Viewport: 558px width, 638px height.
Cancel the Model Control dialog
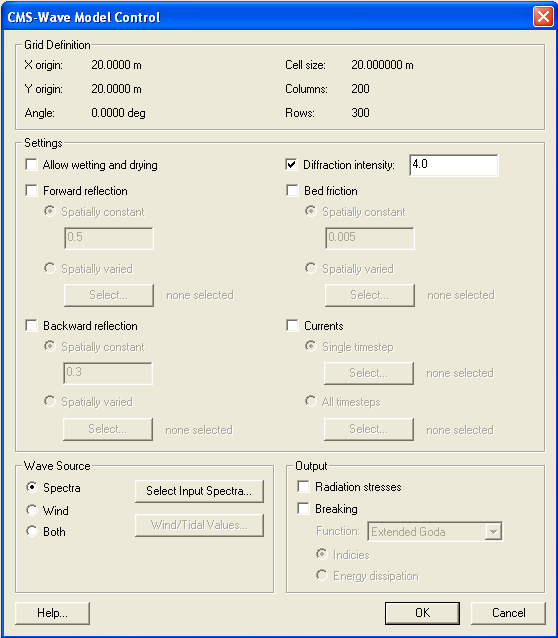pos(508,613)
